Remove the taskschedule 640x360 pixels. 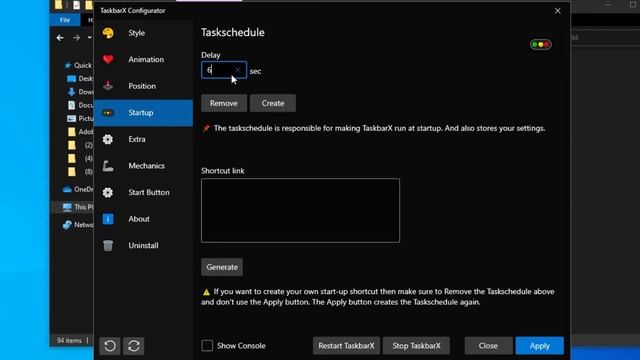224,103
